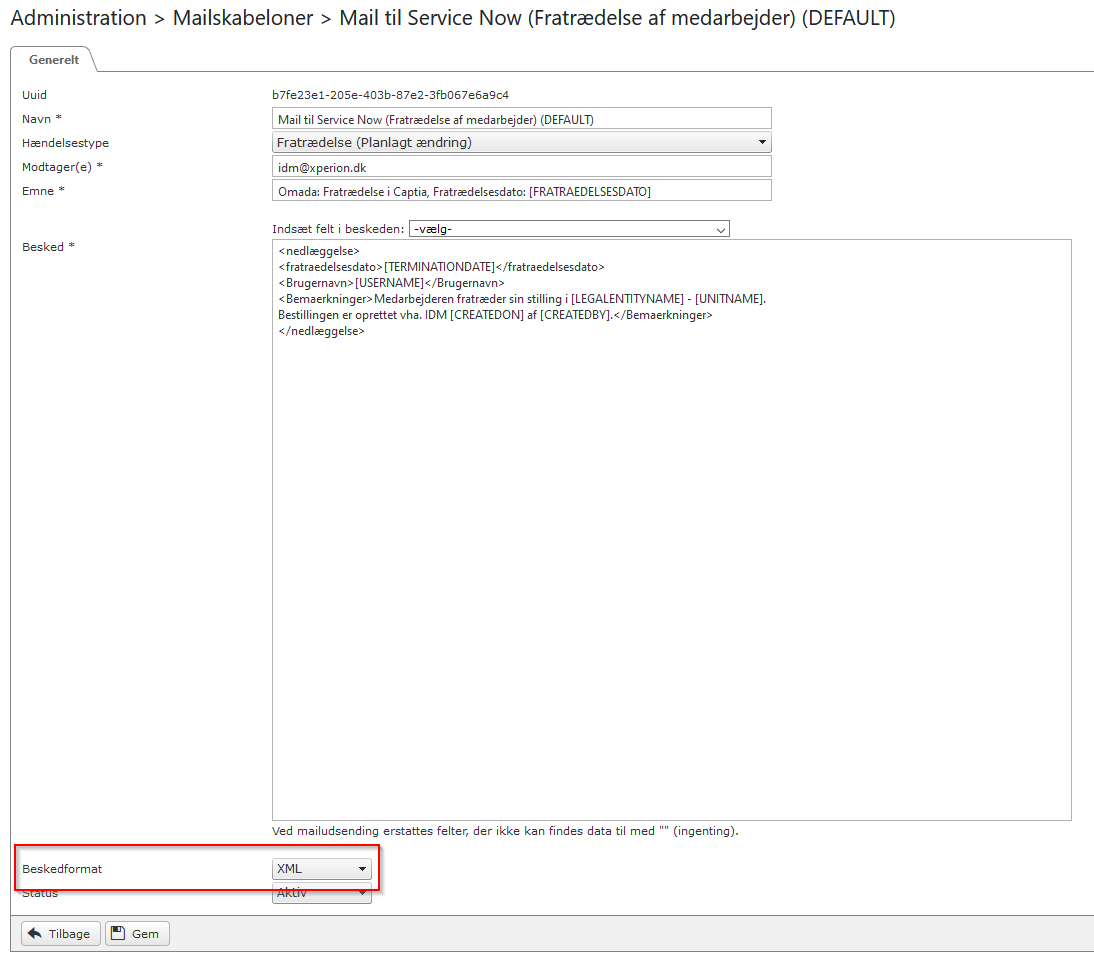This screenshot has width=1094, height=965.
Task: Click inside the Besked message textarea
Action: click(x=671, y=530)
